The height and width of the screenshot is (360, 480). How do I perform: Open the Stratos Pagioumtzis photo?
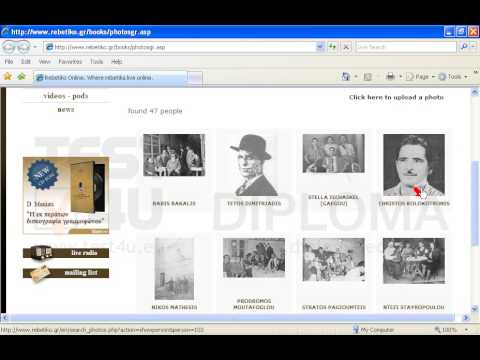tap(334, 260)
